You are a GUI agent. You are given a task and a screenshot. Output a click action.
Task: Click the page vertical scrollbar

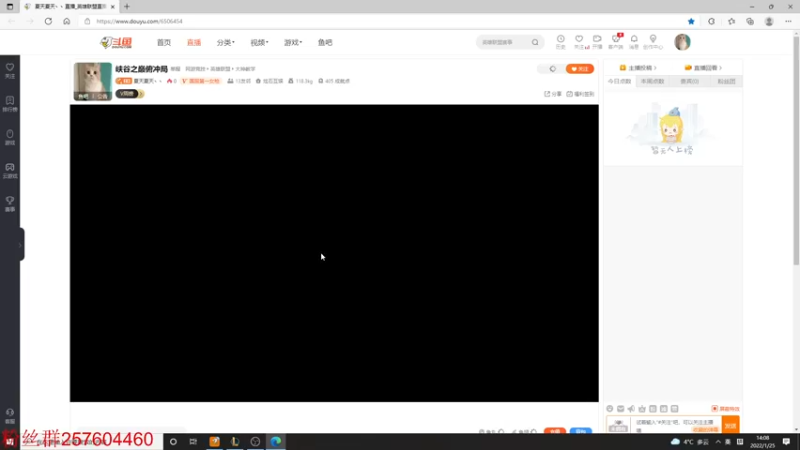pyautogui.click(x=796, y=151)
